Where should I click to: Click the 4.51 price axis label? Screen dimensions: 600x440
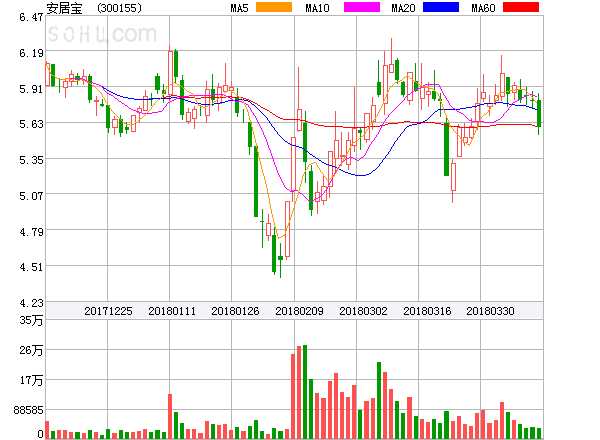tap(31, 267)
